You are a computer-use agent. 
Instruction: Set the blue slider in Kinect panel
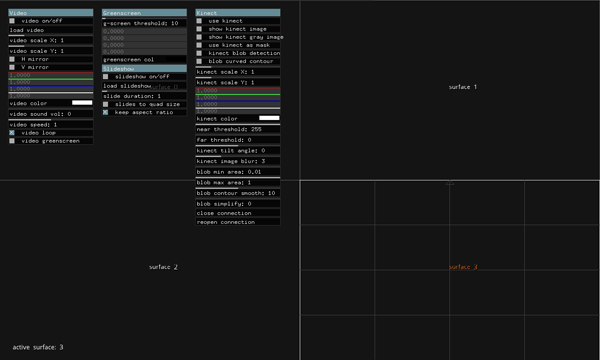(x=238, y=104)
